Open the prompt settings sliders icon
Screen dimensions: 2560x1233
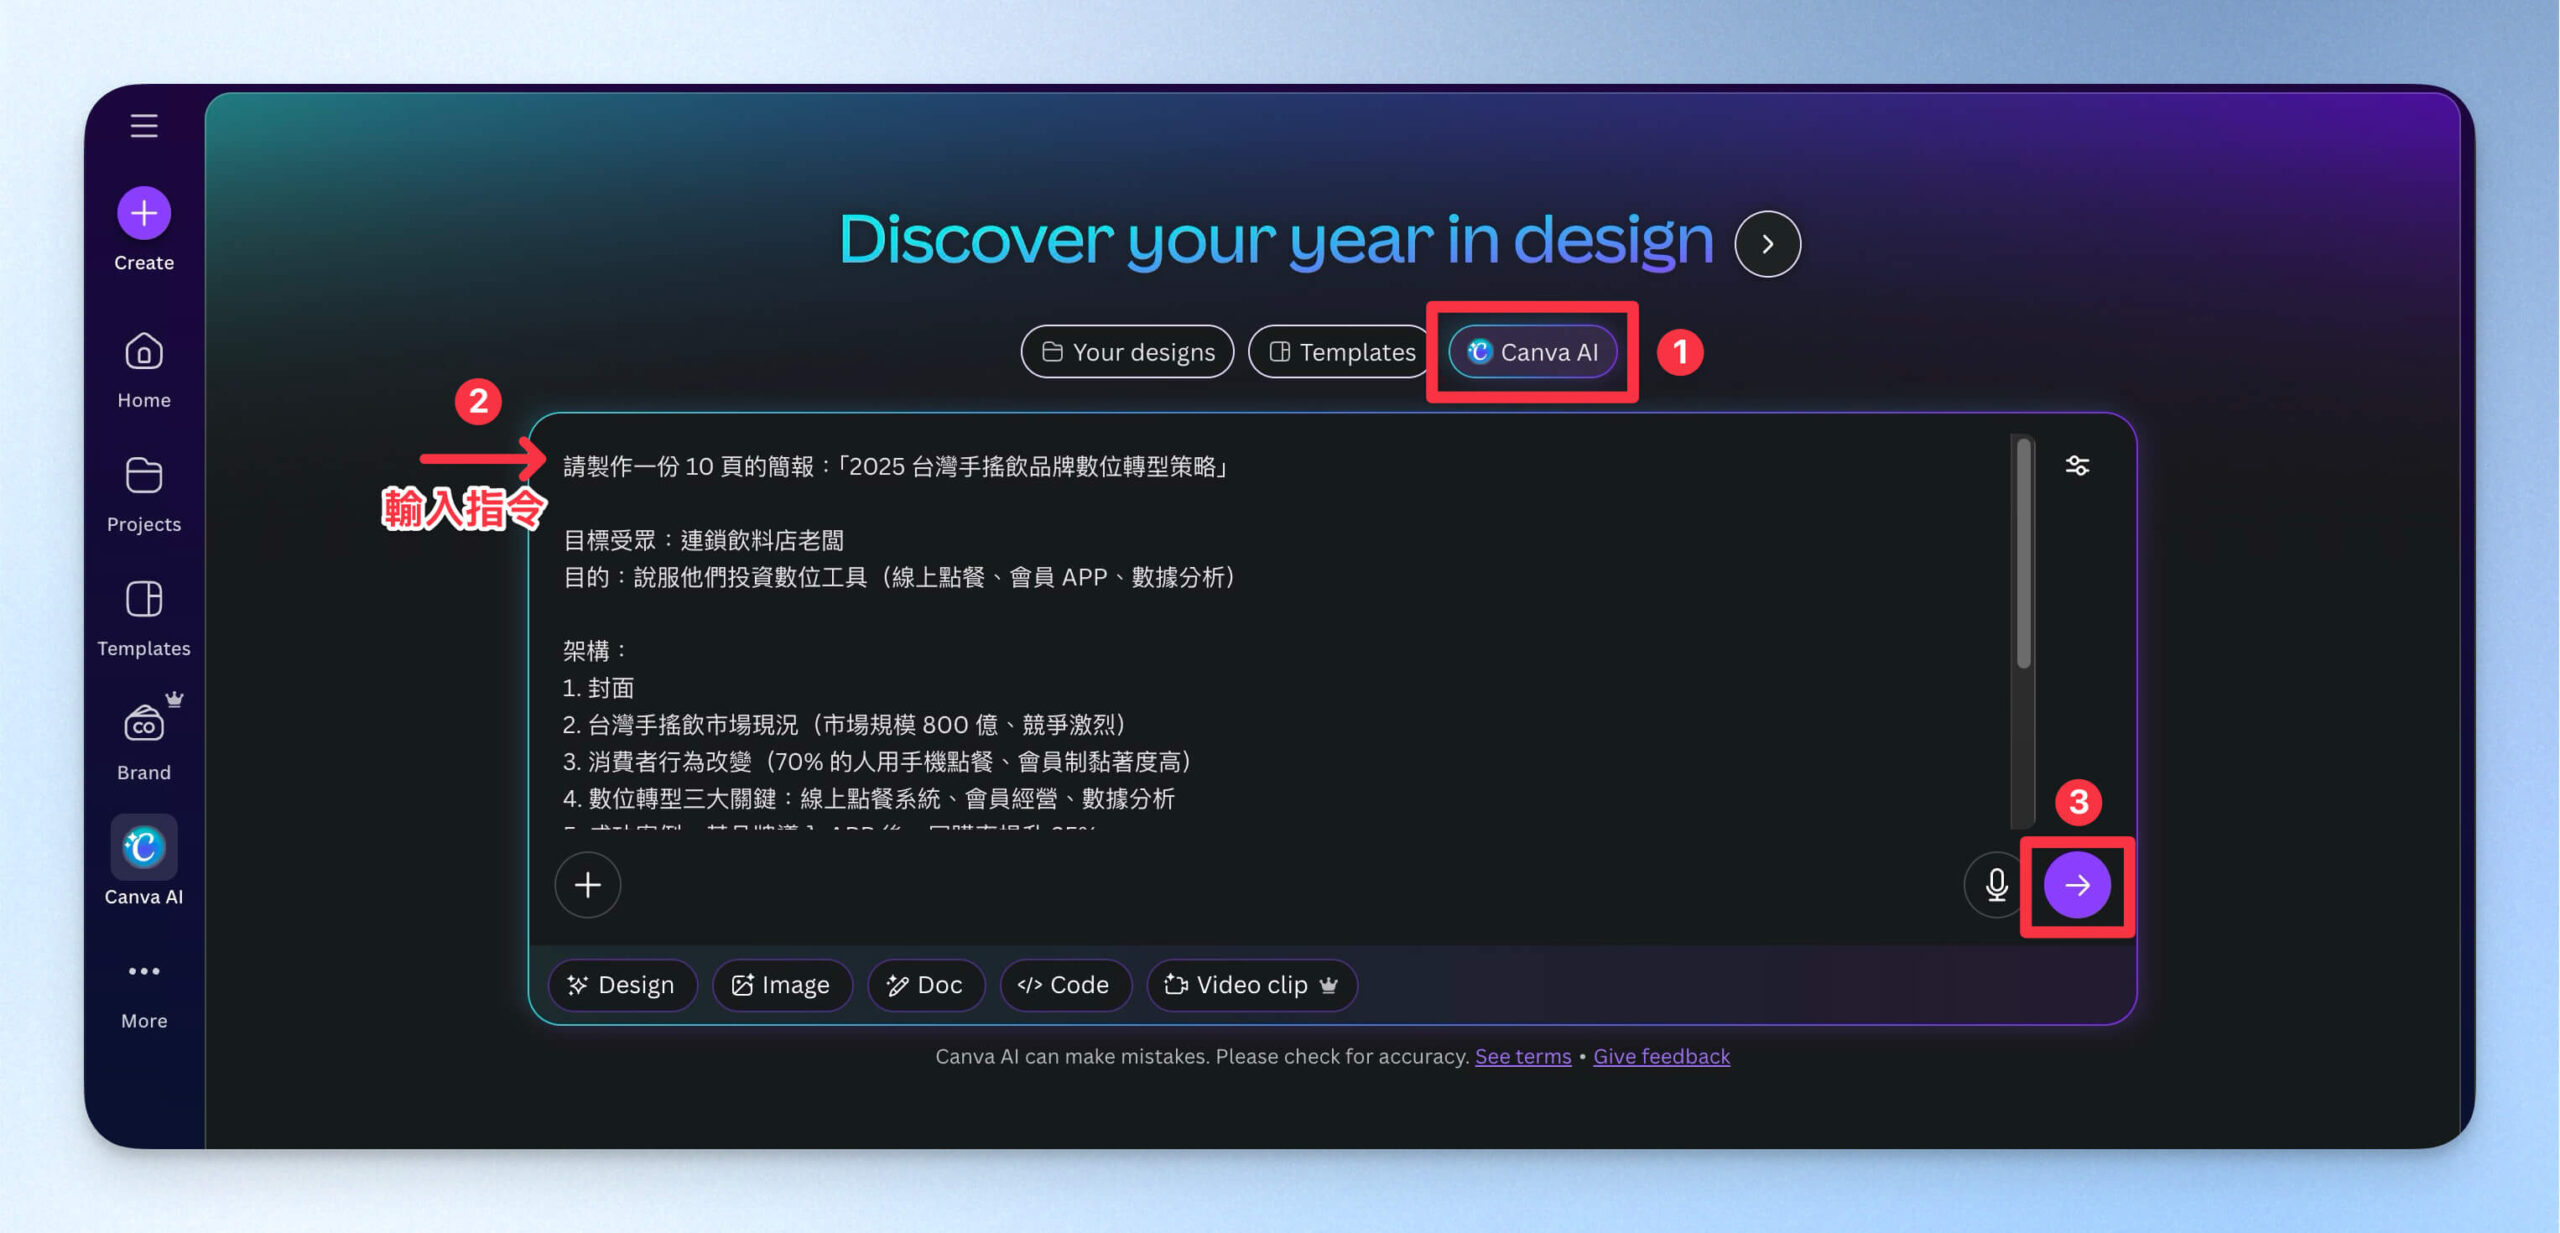(2077, 466)
